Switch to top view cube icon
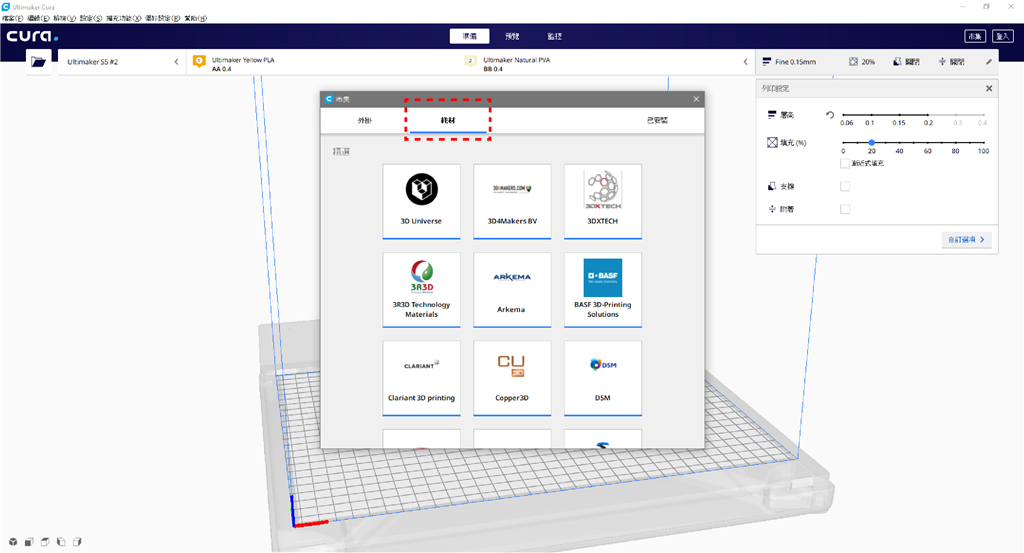The width and height of the screenshot is (1024, 553). coord(45,542)
